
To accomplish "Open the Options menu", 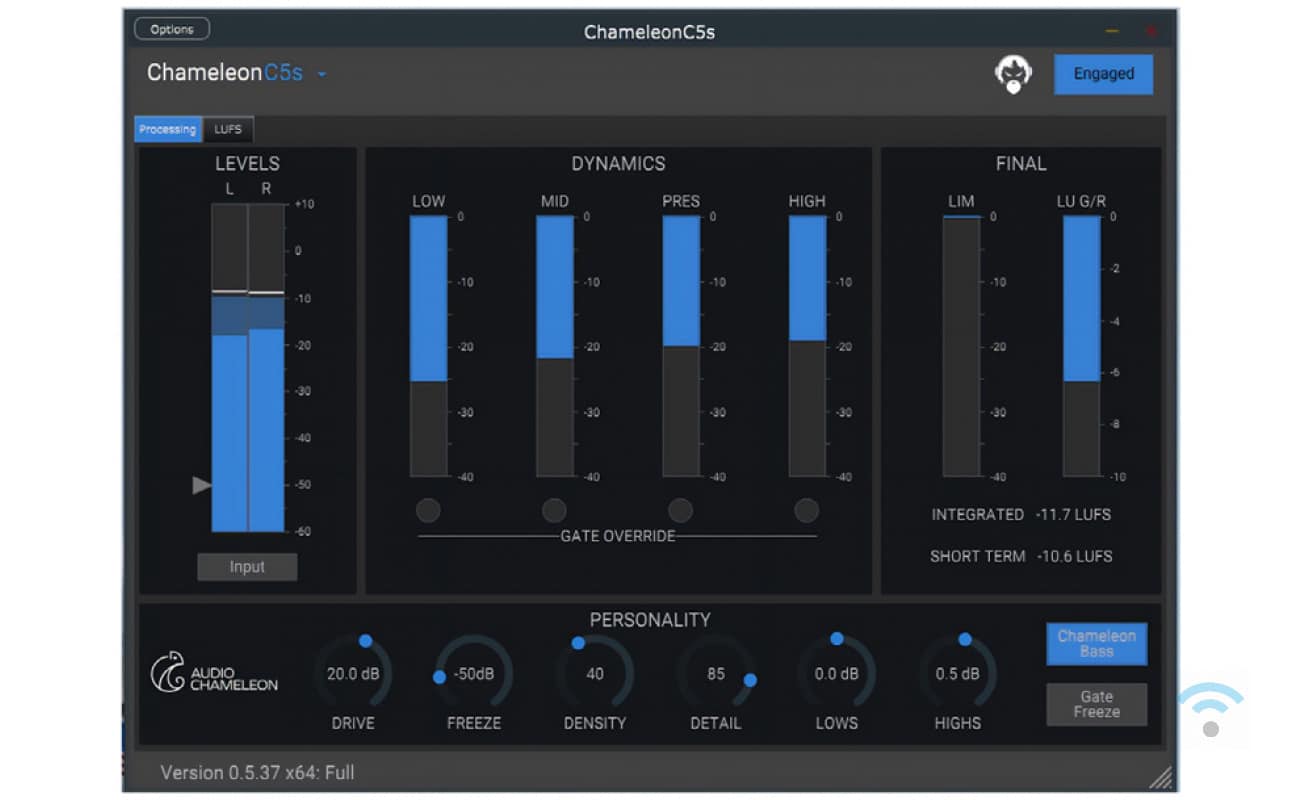I will (172, 29).
